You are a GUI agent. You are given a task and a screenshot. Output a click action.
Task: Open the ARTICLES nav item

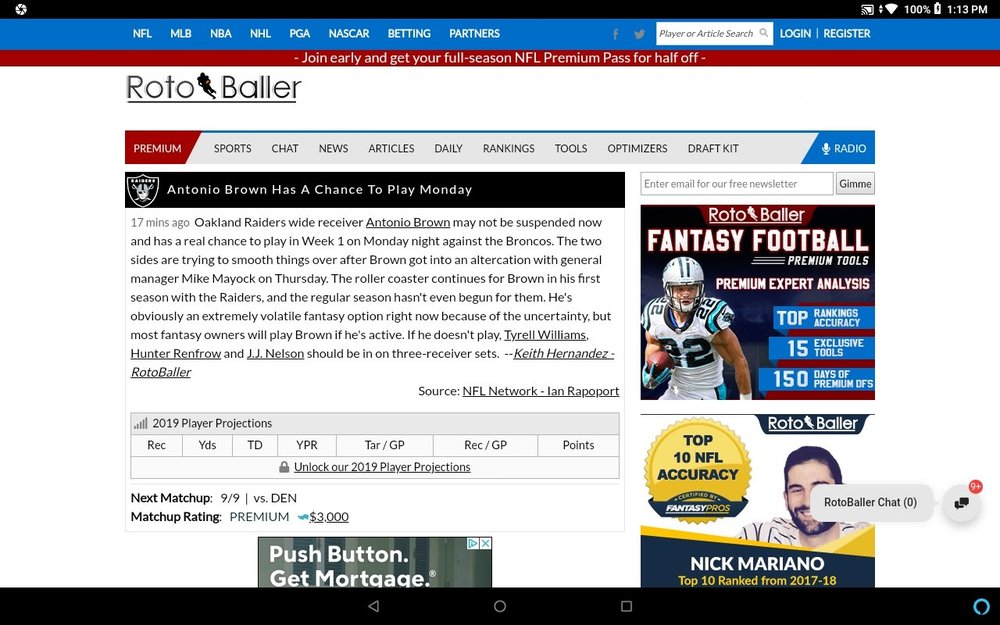392,149
